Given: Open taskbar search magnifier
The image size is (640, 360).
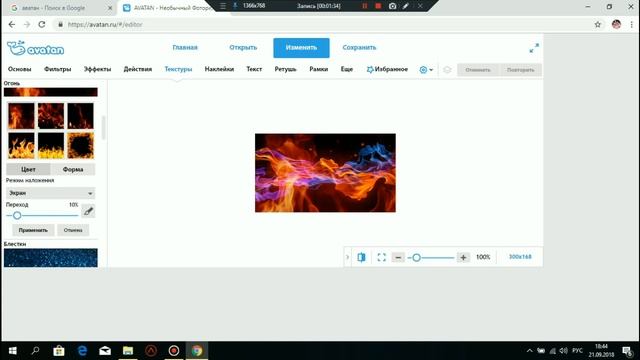Looking at the screenshot, I should pyautogui.click(x=36, y=351).
